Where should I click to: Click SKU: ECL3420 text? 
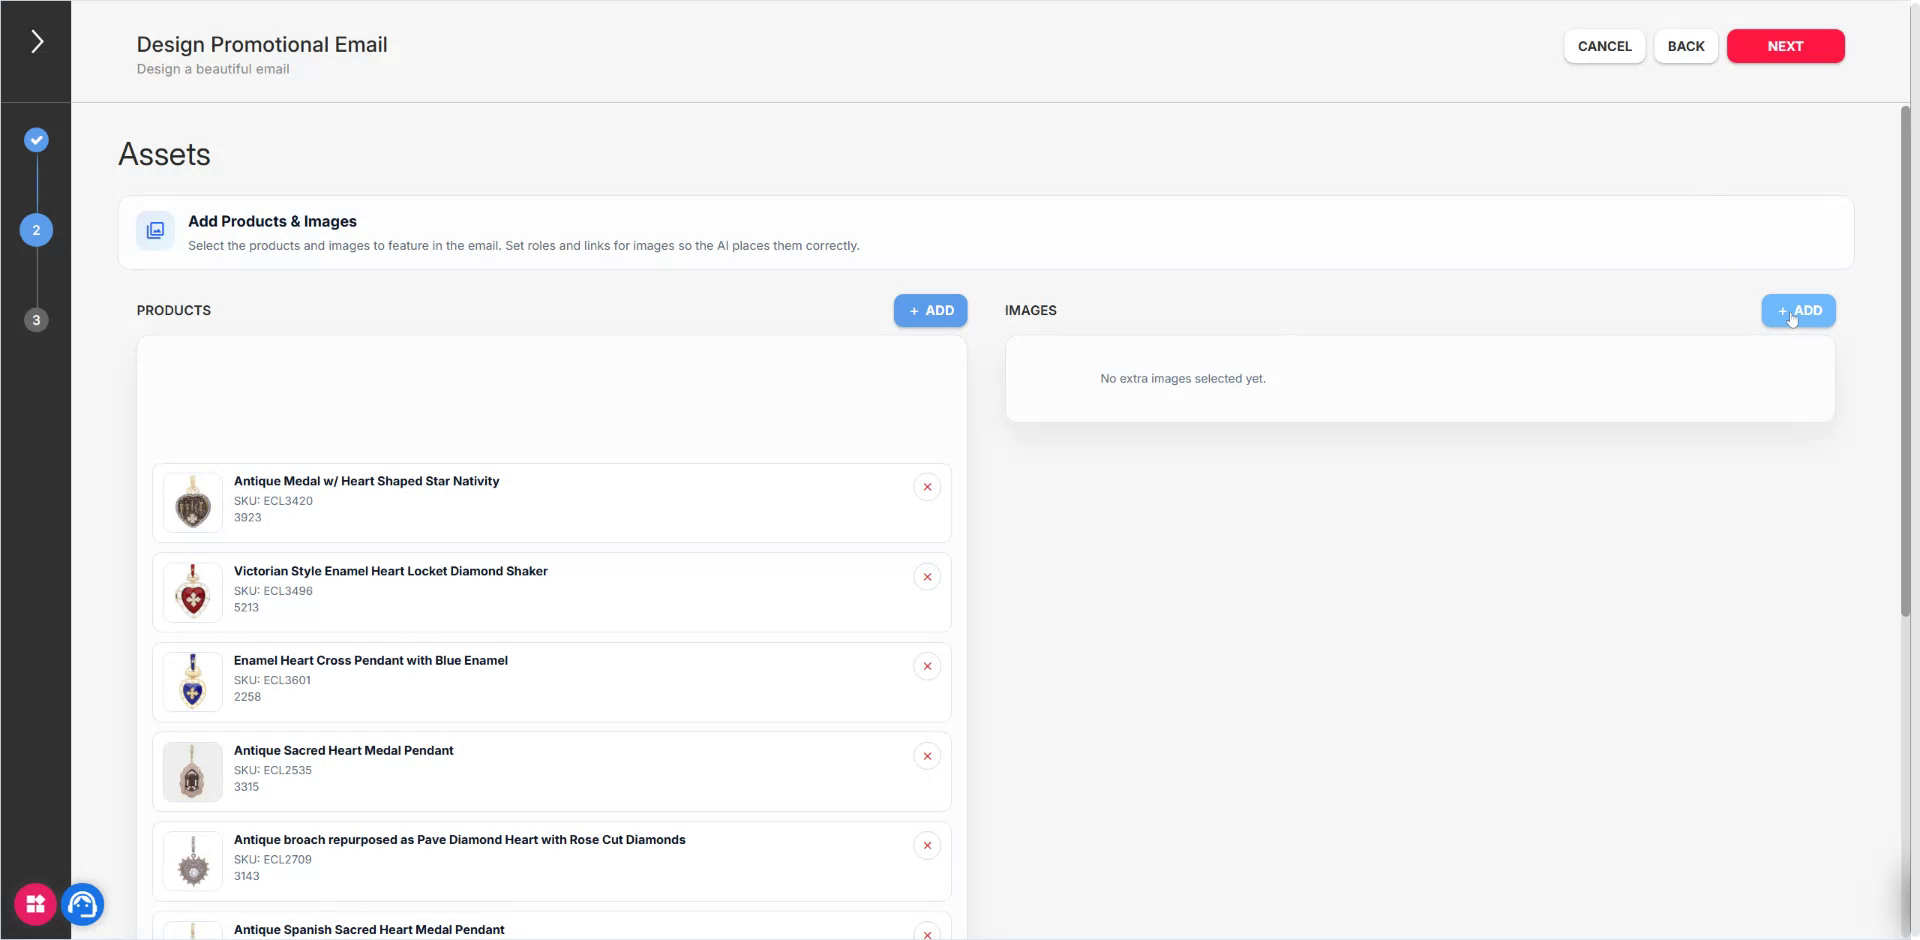[x=273, y=501]
